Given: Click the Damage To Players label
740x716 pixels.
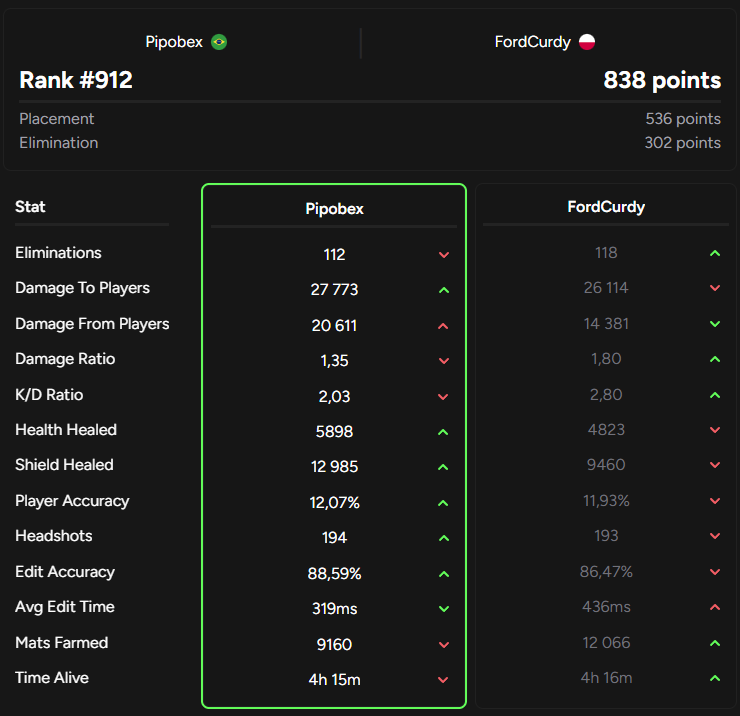Looking at the screenshot, I should (x=82, y=288).
